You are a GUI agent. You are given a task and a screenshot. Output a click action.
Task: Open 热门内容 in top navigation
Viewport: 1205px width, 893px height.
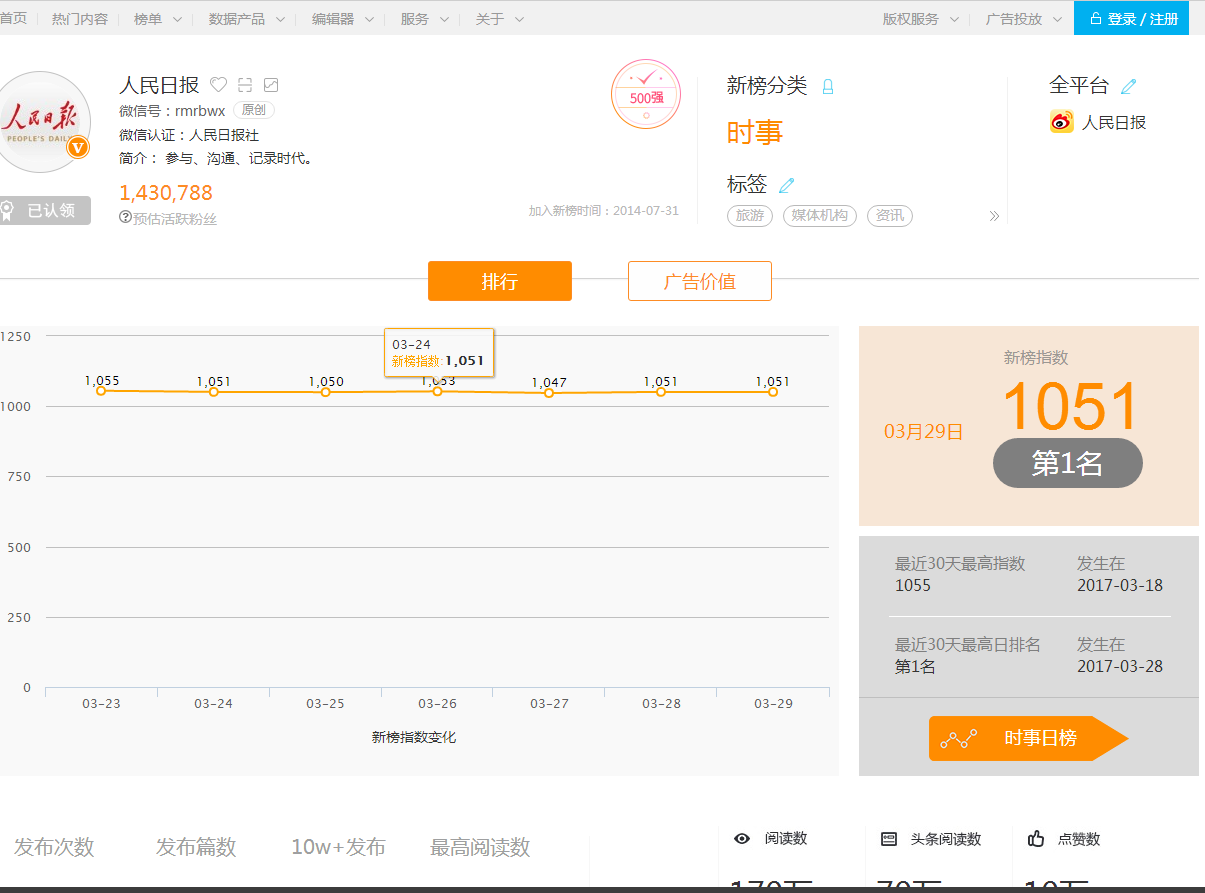(80, 19)
